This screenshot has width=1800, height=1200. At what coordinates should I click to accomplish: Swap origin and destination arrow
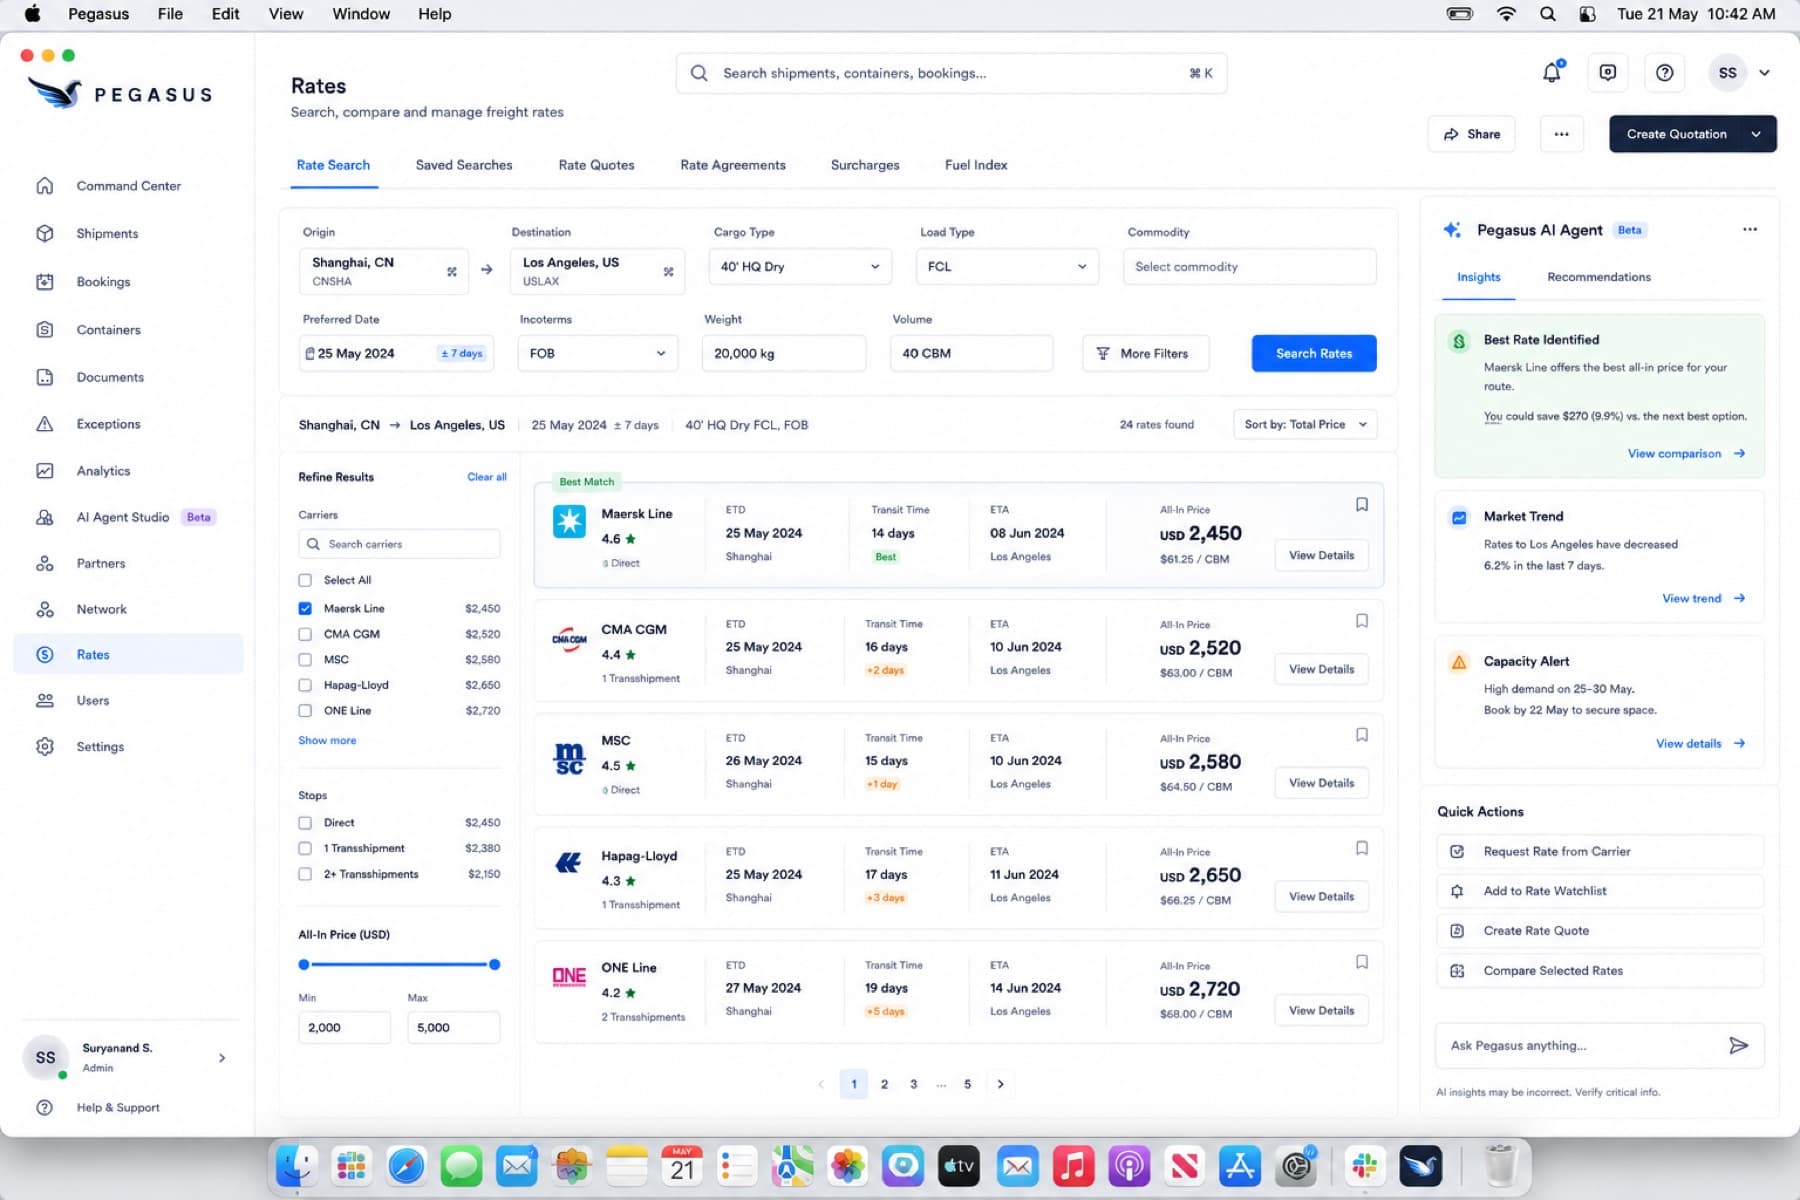[x=487, y=269]
